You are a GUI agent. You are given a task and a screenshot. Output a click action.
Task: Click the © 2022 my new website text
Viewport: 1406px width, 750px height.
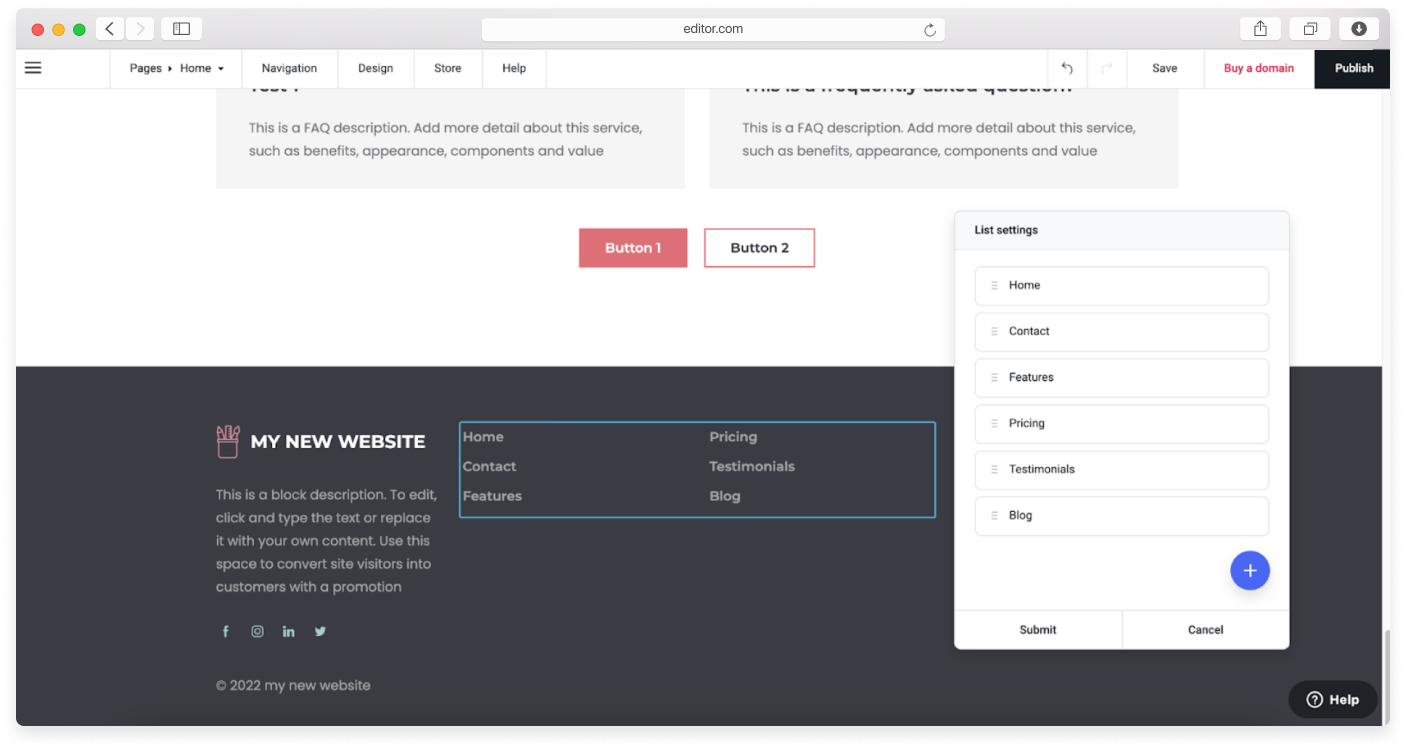pyautogui.click(x=293, y=686)
